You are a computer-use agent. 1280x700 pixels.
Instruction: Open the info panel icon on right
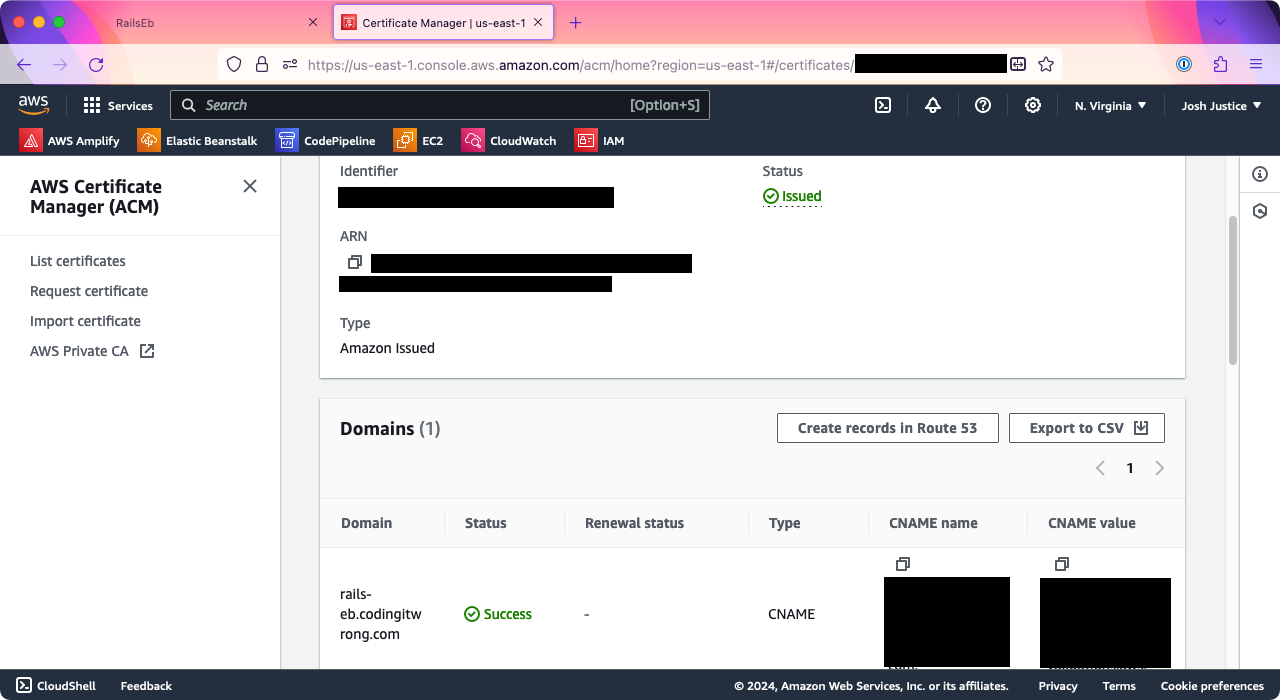[1260, 174]
